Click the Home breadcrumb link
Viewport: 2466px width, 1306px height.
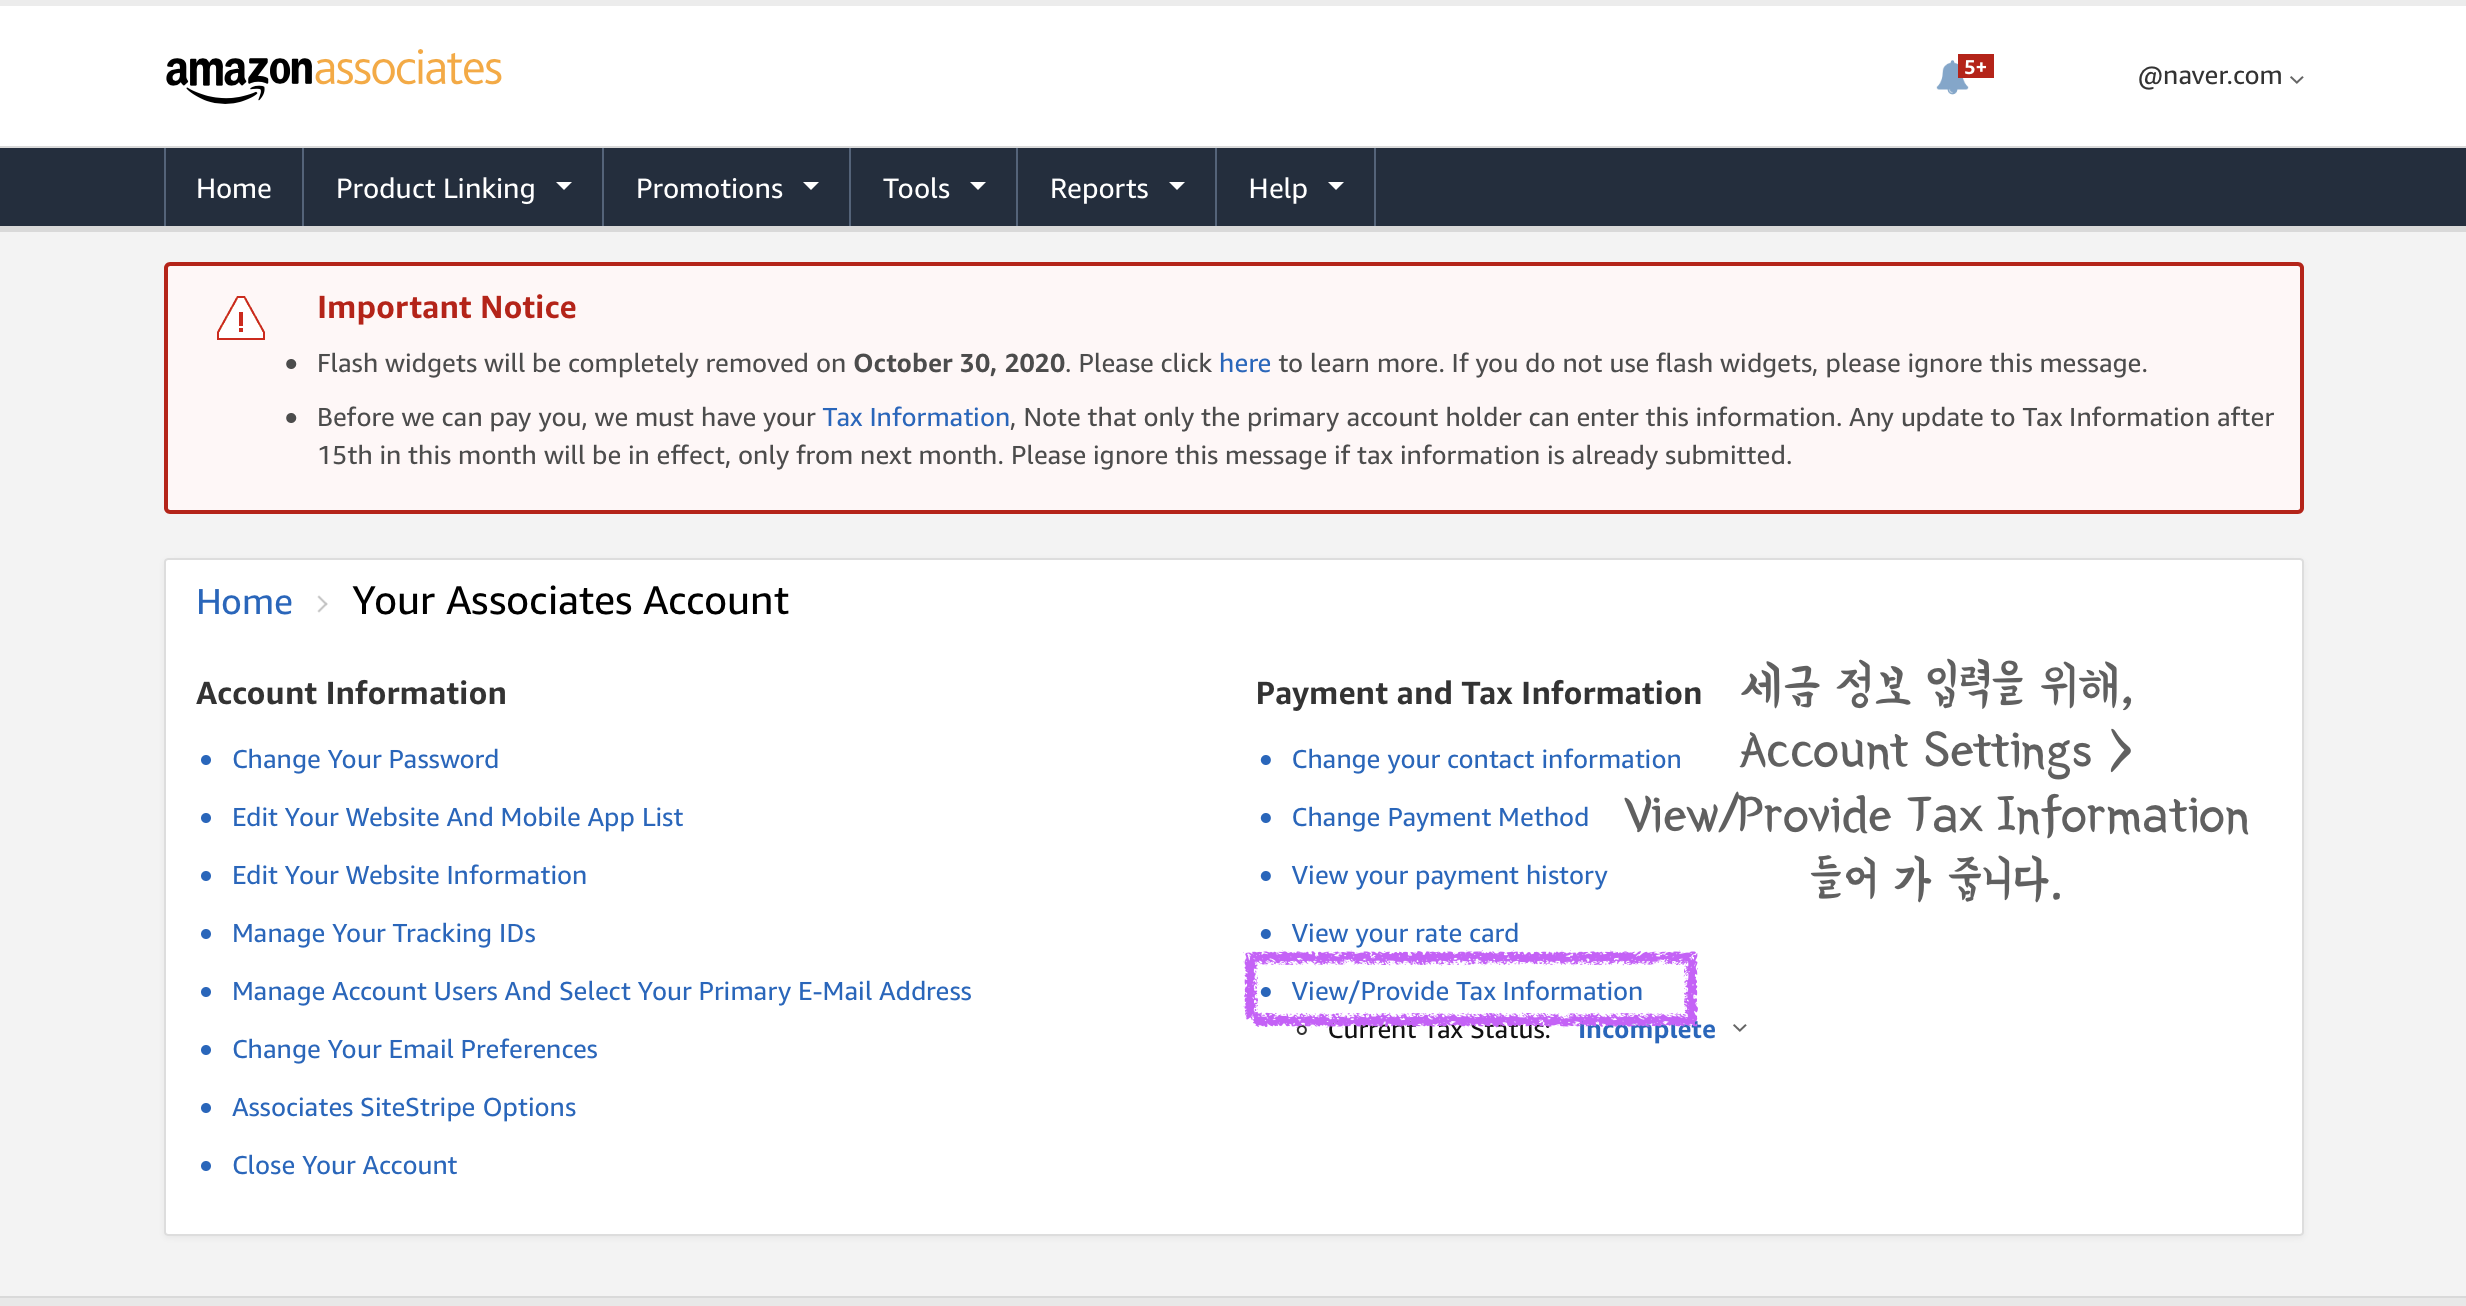tap(244, 602)
